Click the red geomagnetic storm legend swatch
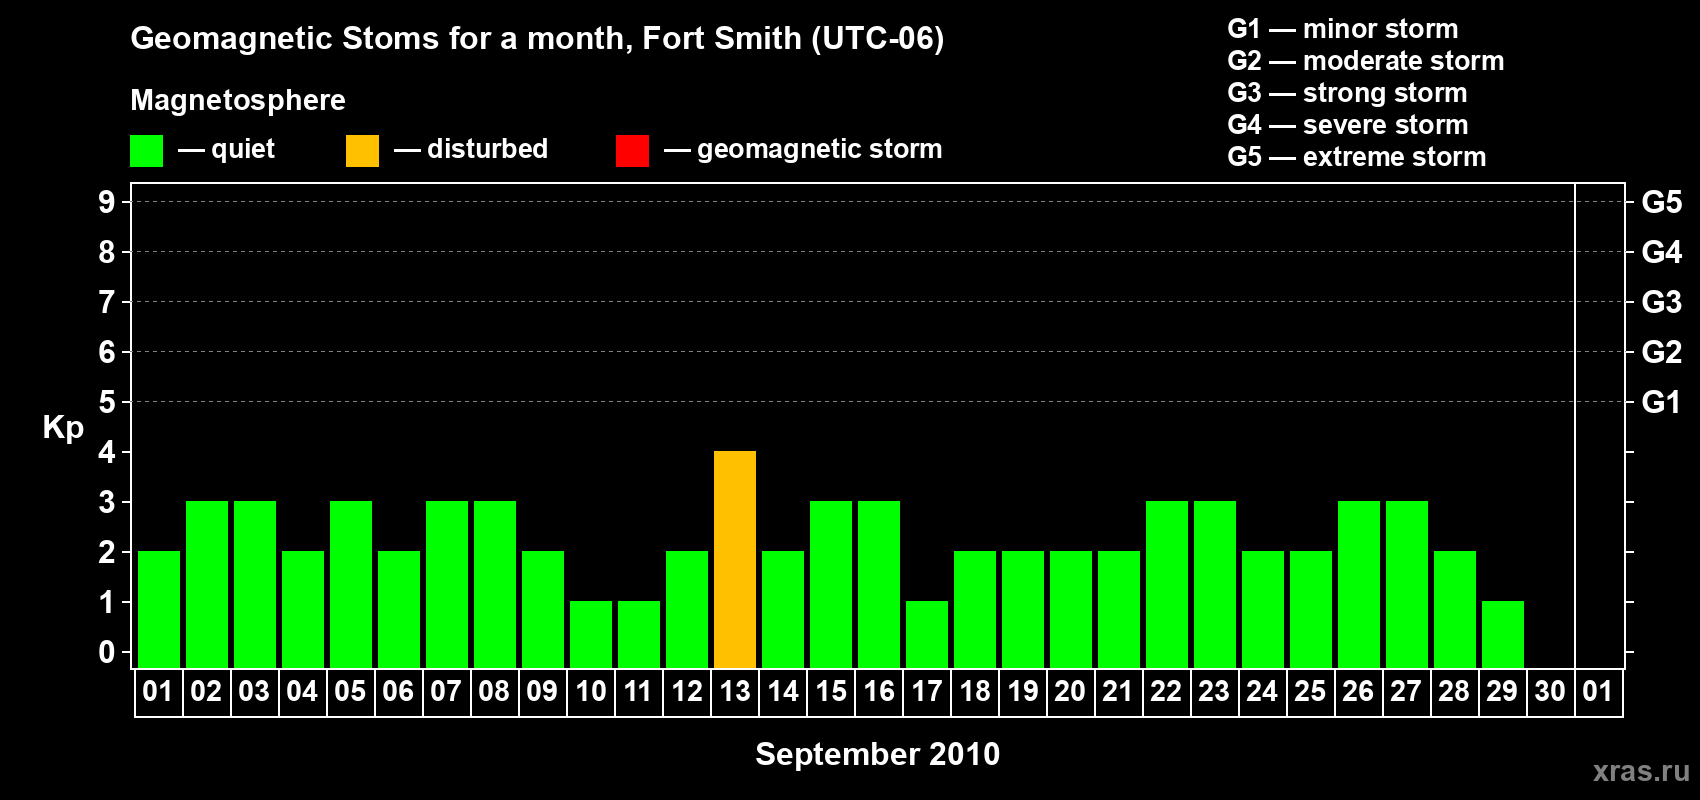The image size is (1700, 800). pos(632,151)
